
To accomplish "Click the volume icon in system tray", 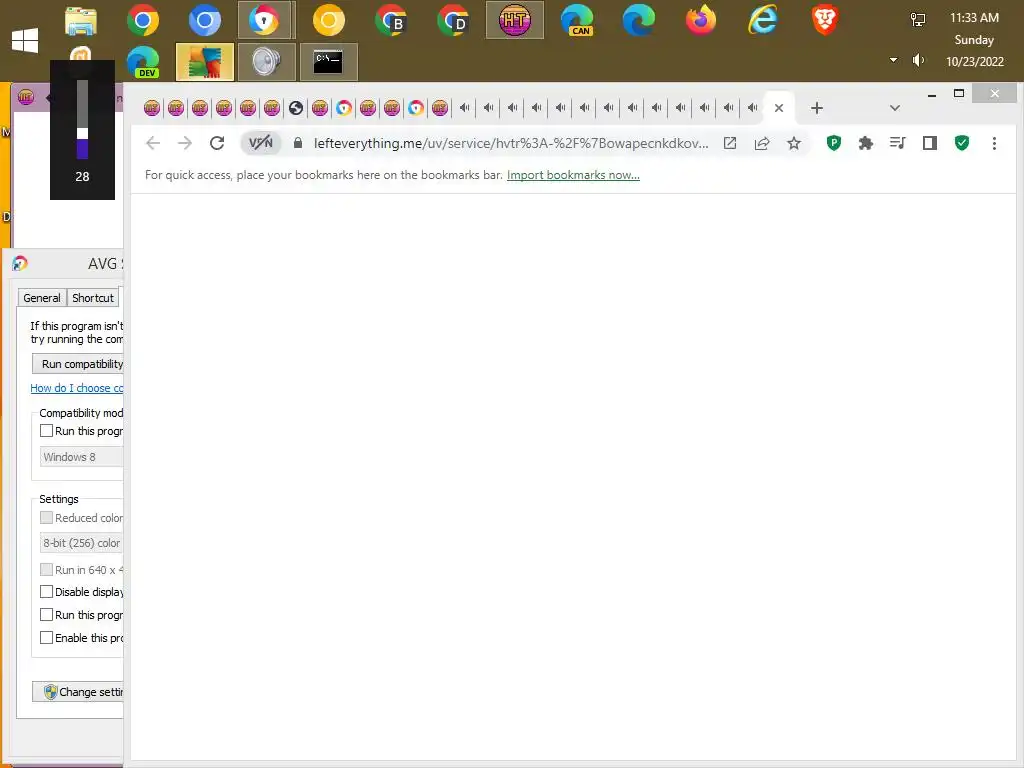I will click(x=918, y=60).
